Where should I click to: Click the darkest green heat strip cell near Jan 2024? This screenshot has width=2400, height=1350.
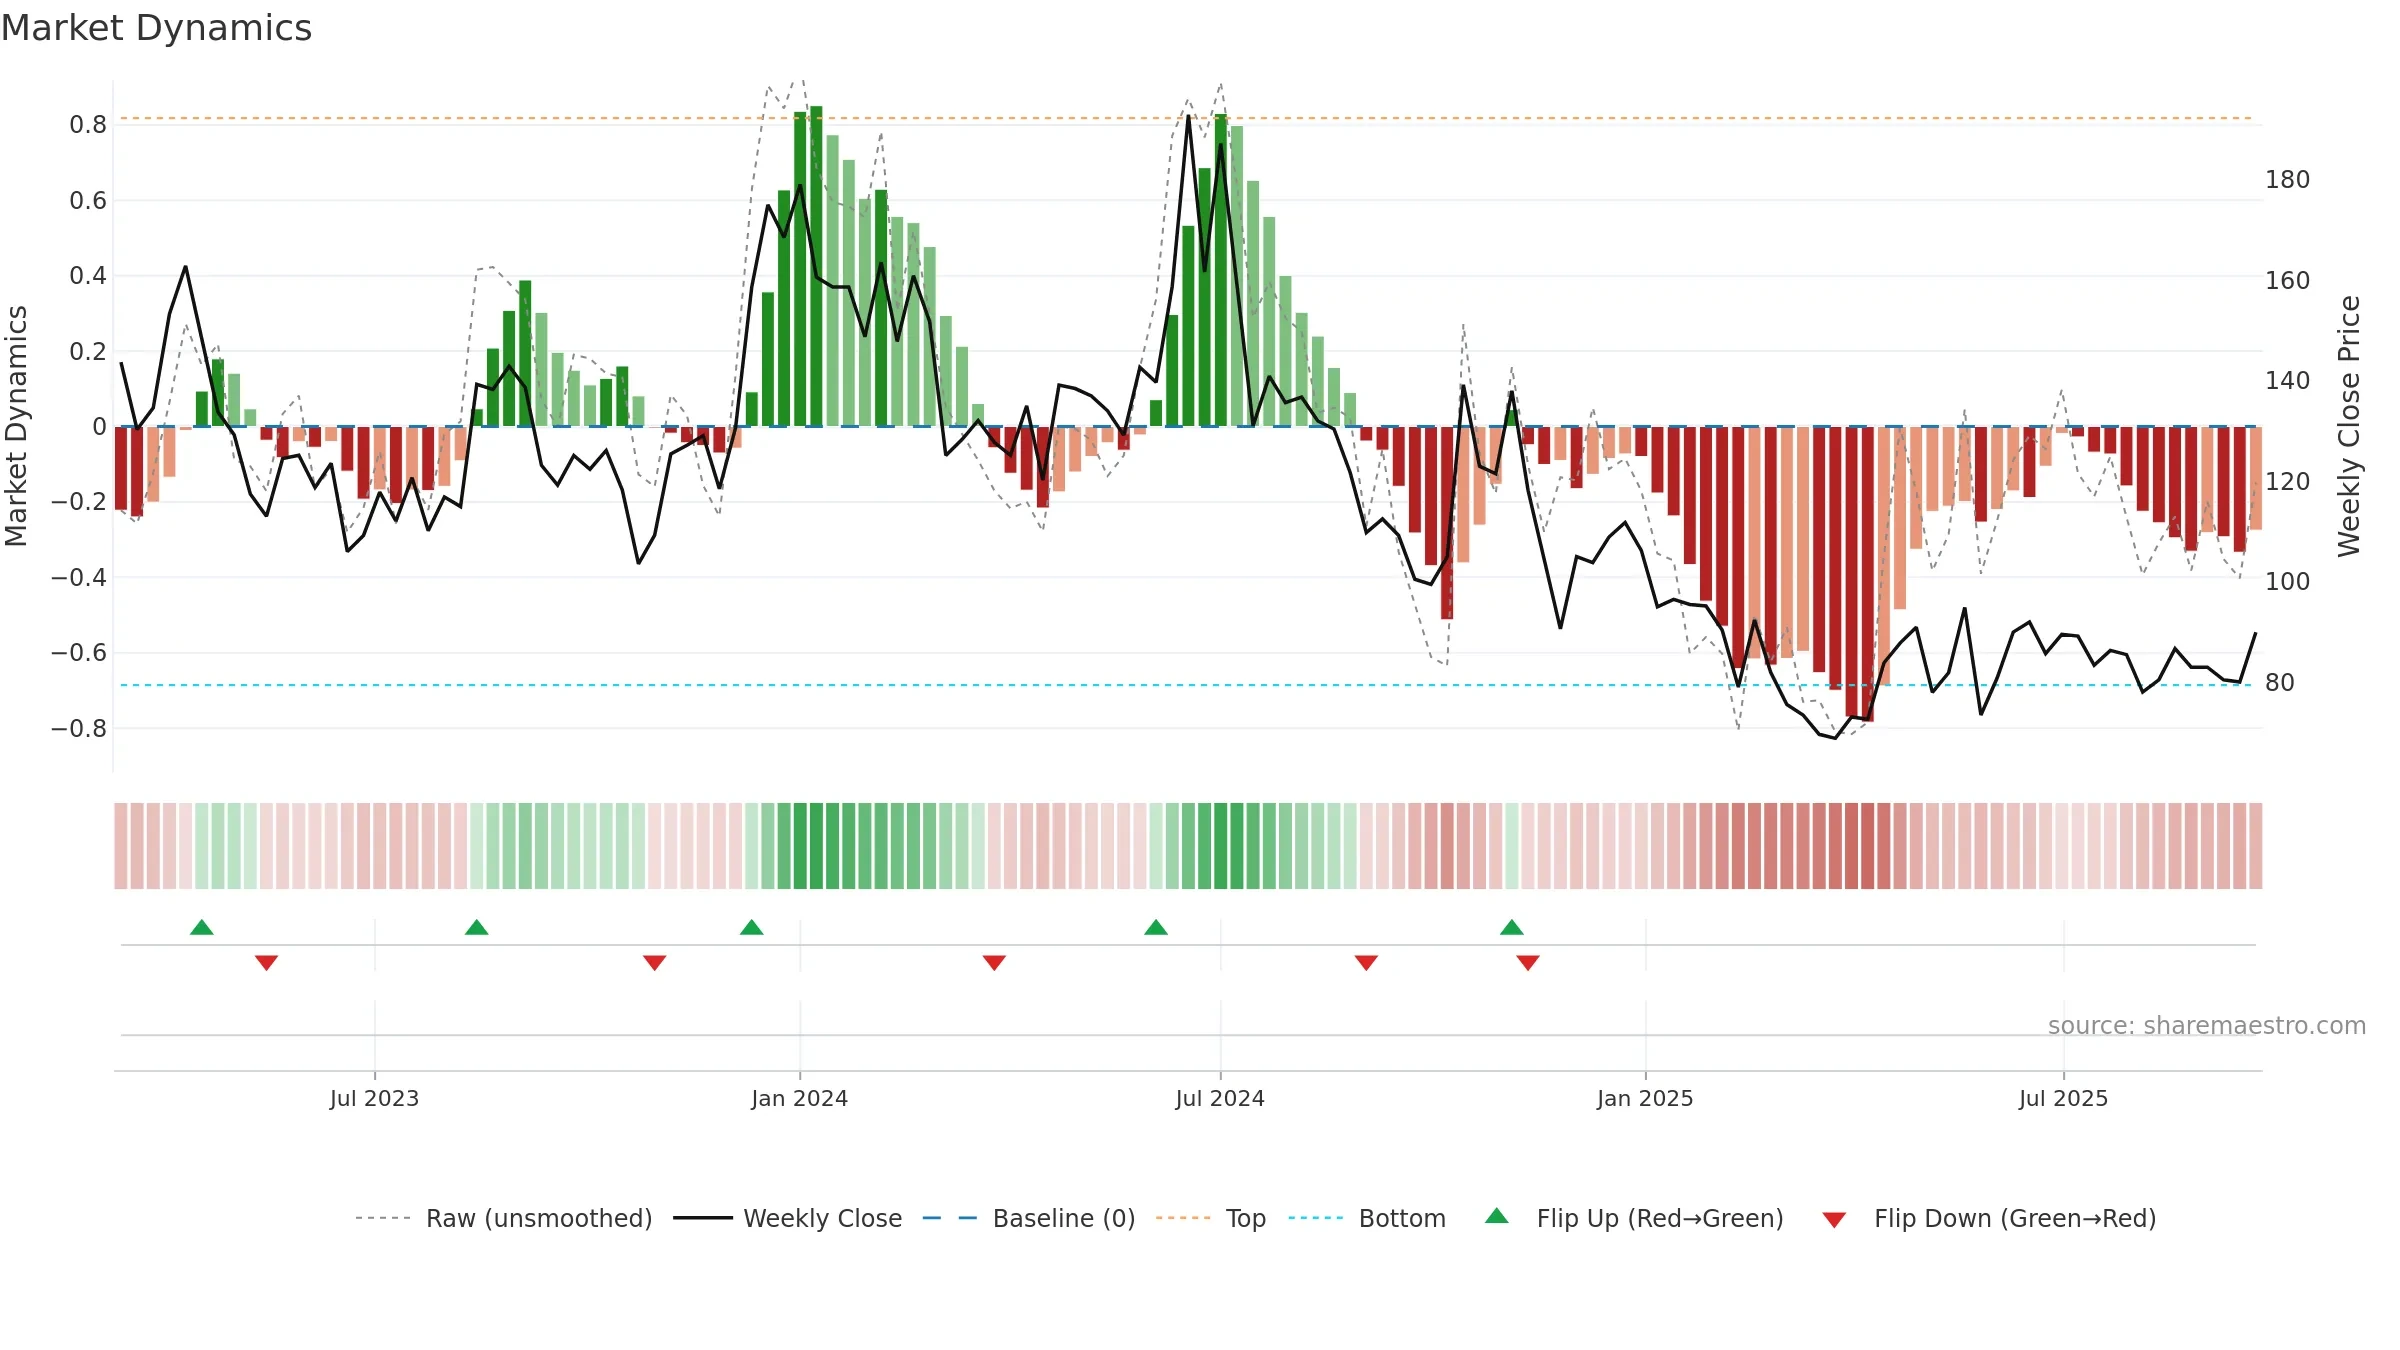click(816, 846)
